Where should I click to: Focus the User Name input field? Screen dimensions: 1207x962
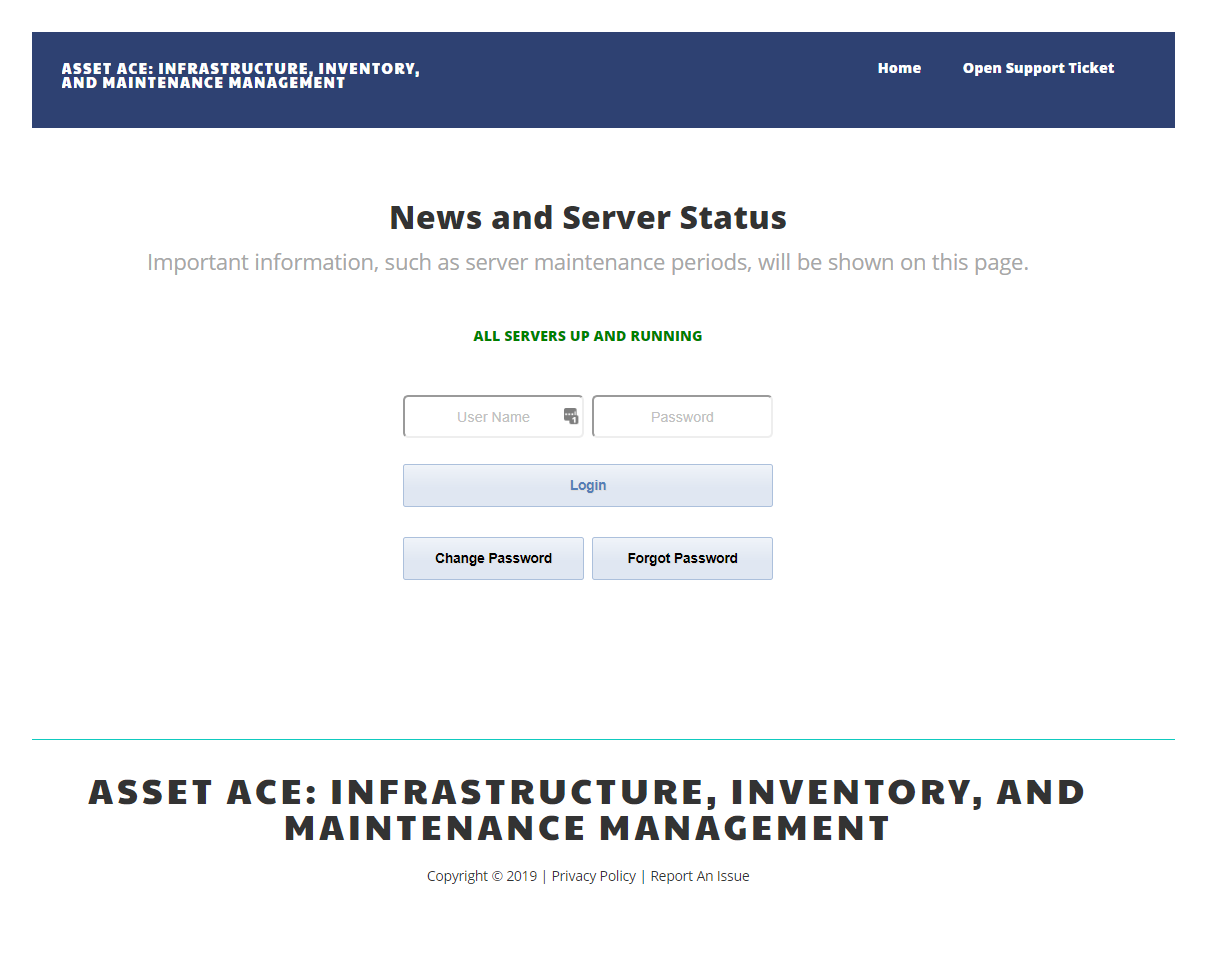[493, 416]
